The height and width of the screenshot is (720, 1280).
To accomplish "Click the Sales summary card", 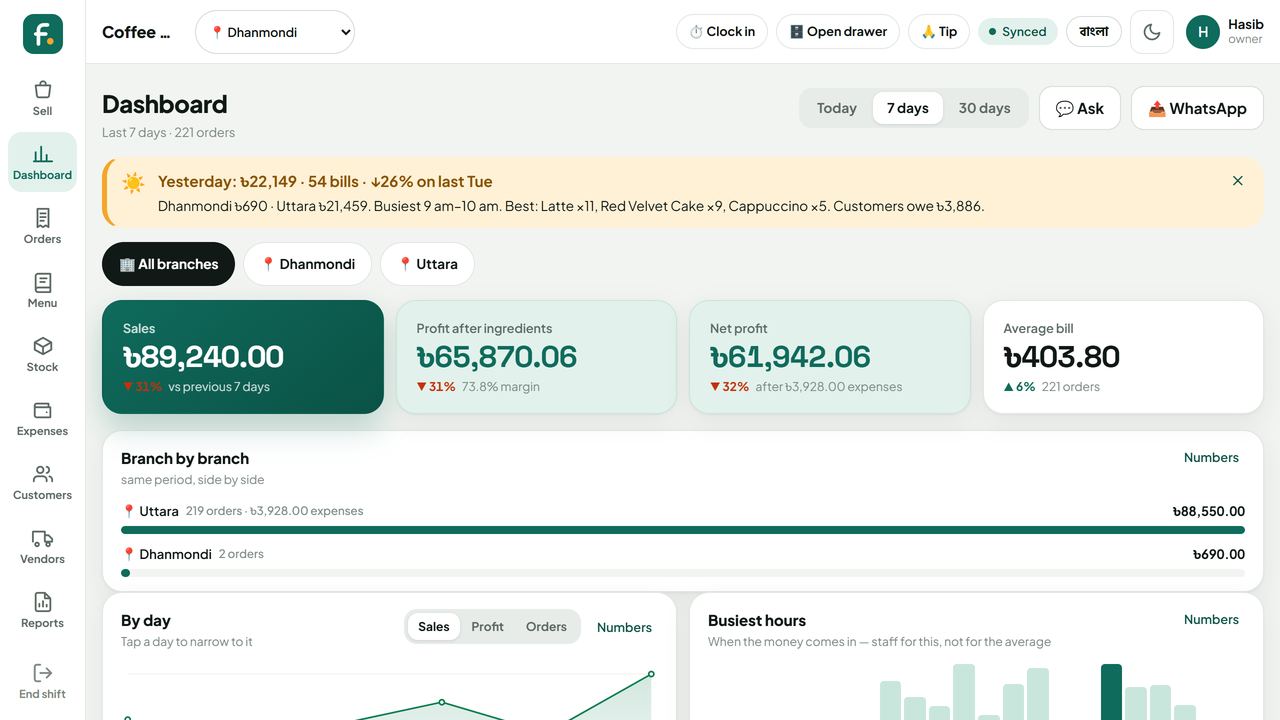I will (243, 357).
